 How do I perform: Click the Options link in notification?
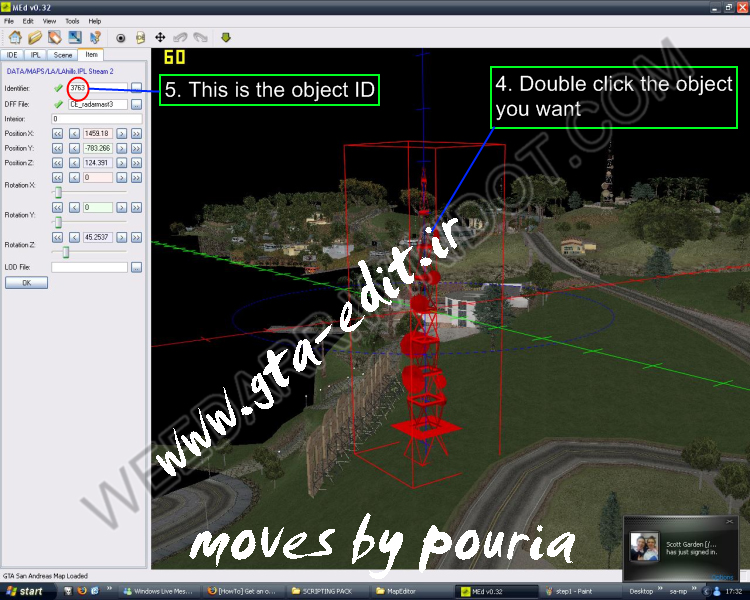(x=722, y=578)
